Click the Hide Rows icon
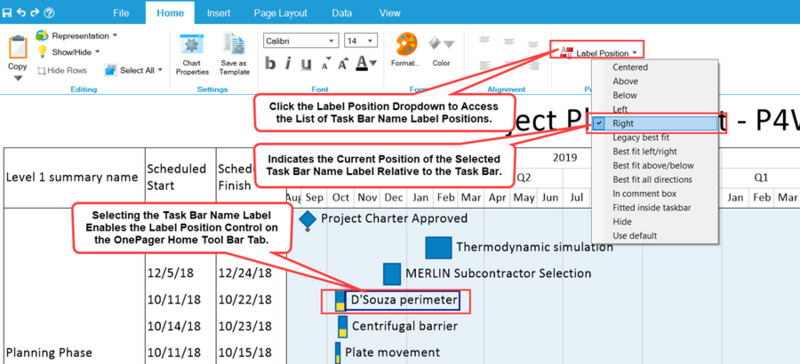 click(x=42, y=70)
